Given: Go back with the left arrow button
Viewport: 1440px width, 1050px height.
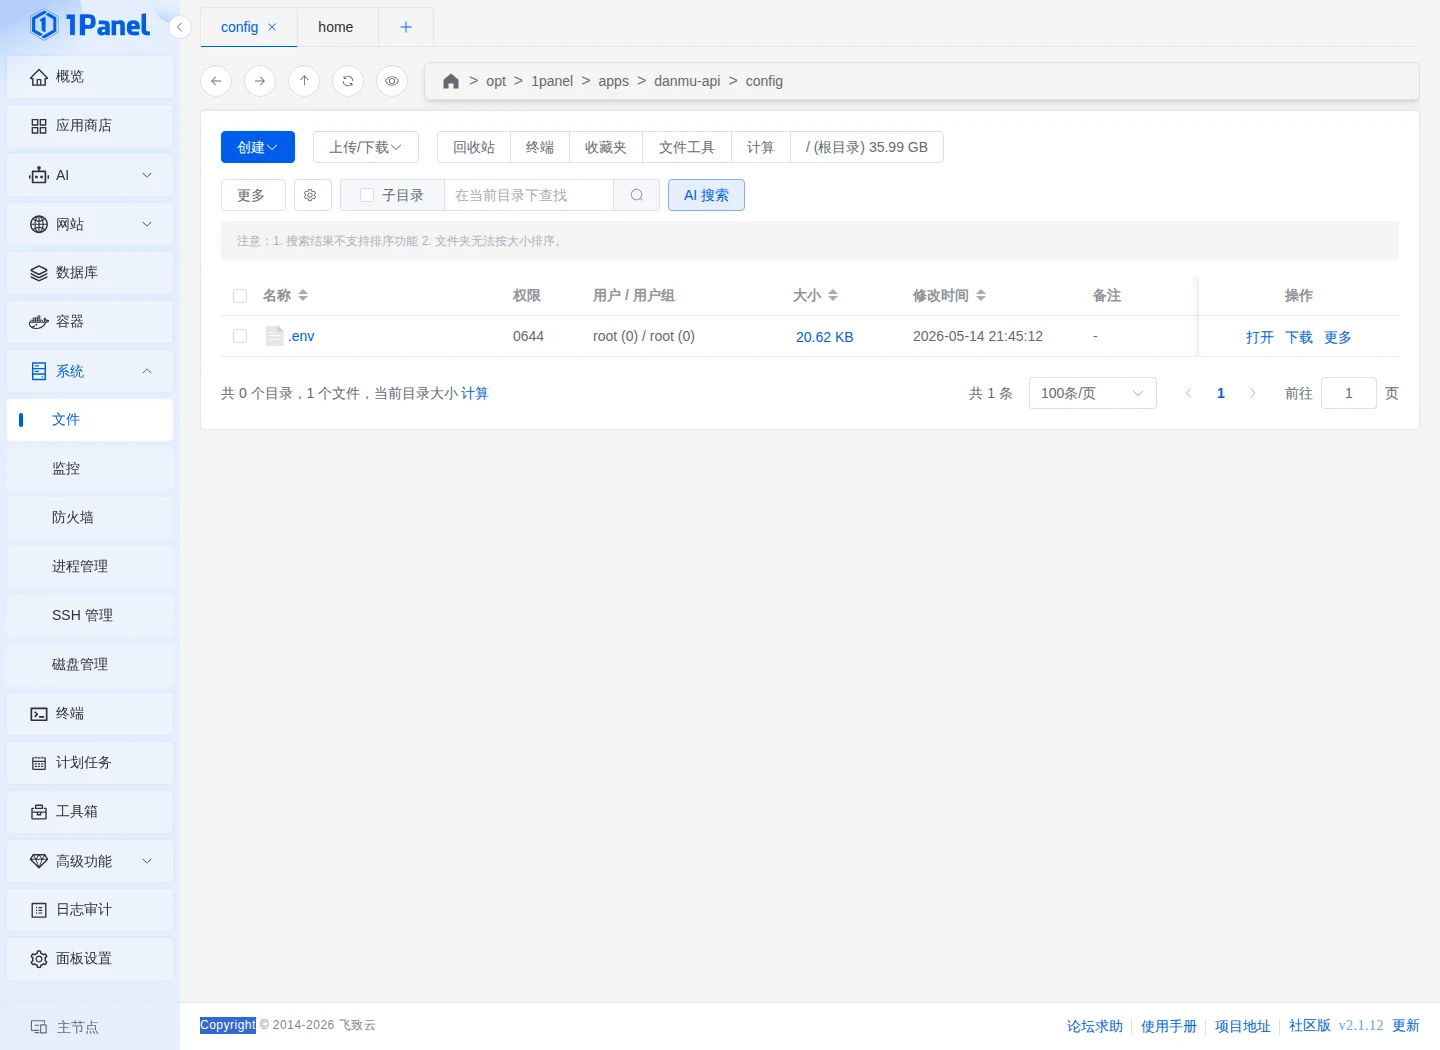Looking at the screenshot, I should [x=216, y=81].
